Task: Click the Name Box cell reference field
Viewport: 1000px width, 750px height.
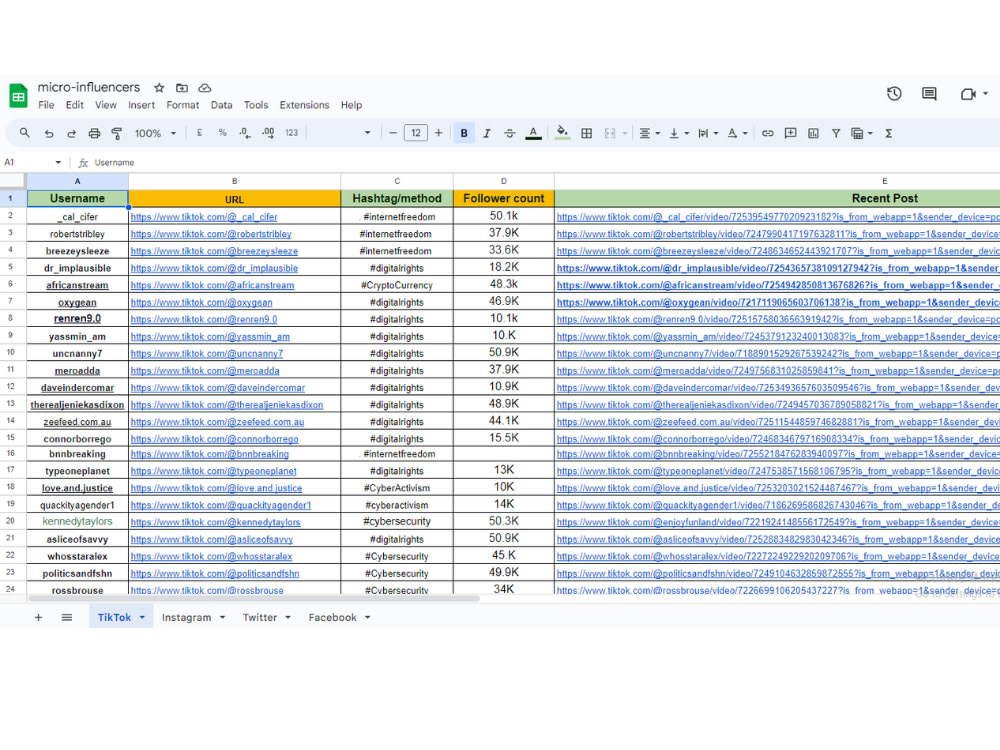Action: [x=30, y=162]
